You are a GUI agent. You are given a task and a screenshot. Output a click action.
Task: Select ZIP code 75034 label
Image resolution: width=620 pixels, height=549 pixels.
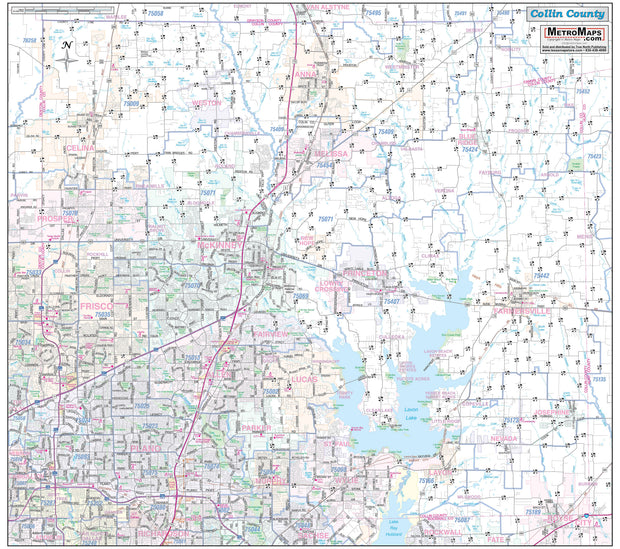23,342
